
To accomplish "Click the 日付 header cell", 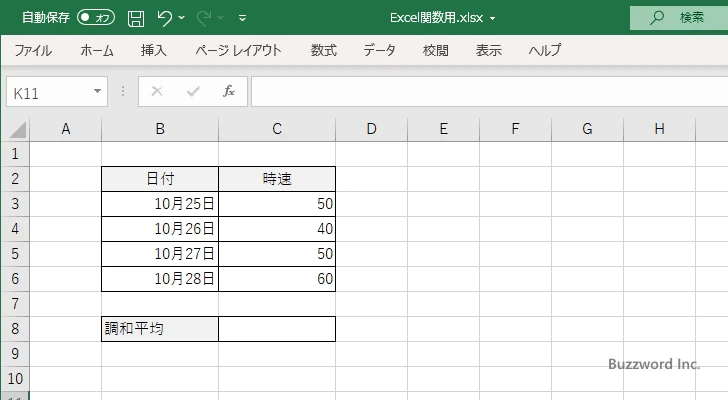I will click(160, 179).
